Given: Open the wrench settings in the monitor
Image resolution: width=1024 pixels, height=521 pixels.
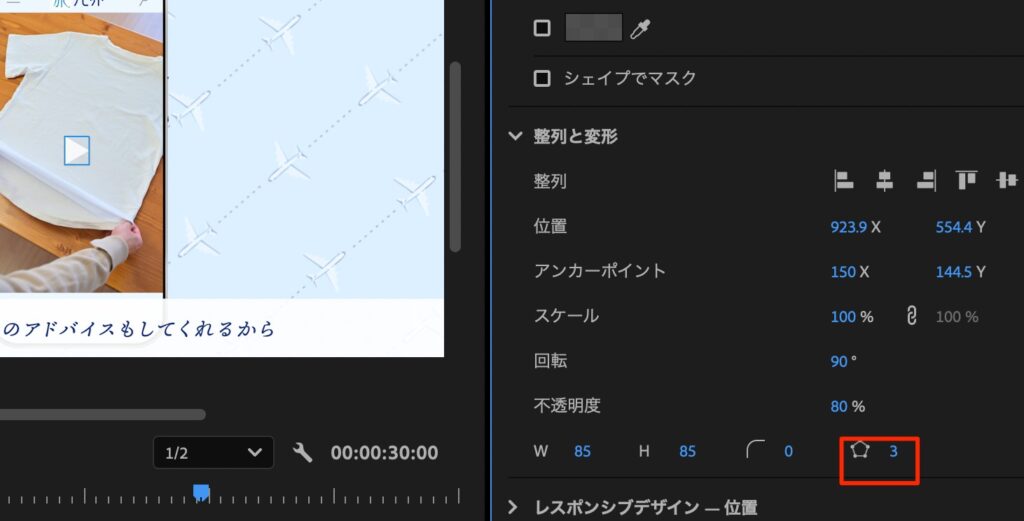Looking at the screenshot, I should click(x=302, y=453).
